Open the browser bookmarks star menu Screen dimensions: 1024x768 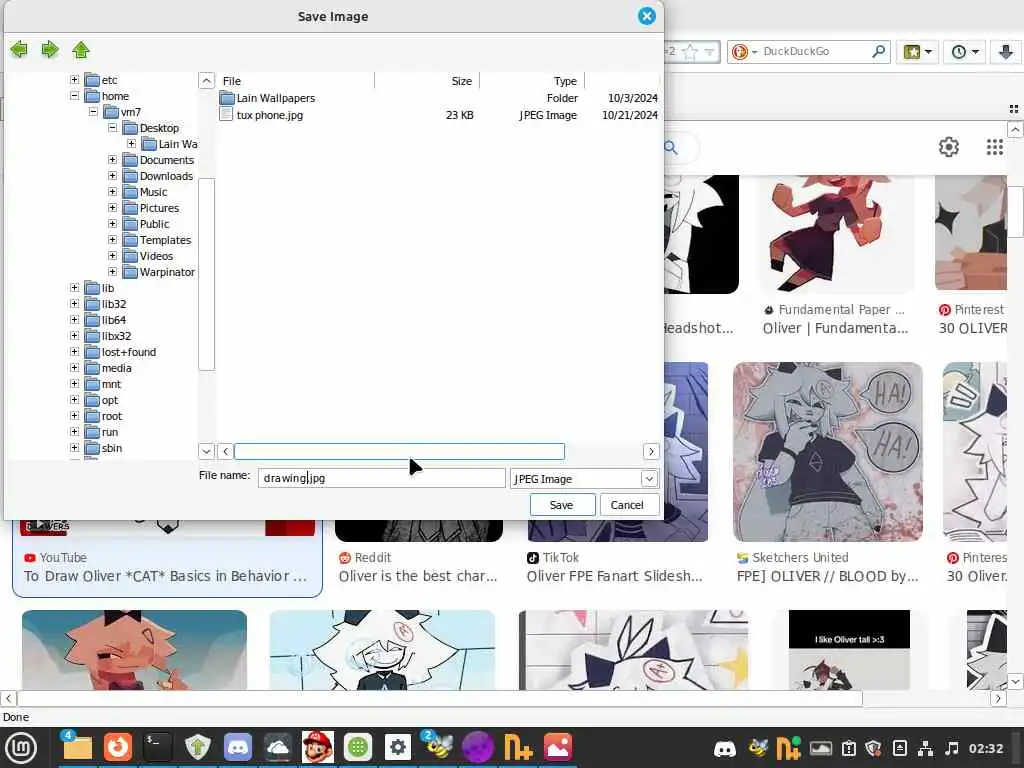click(x=917, y=52)
